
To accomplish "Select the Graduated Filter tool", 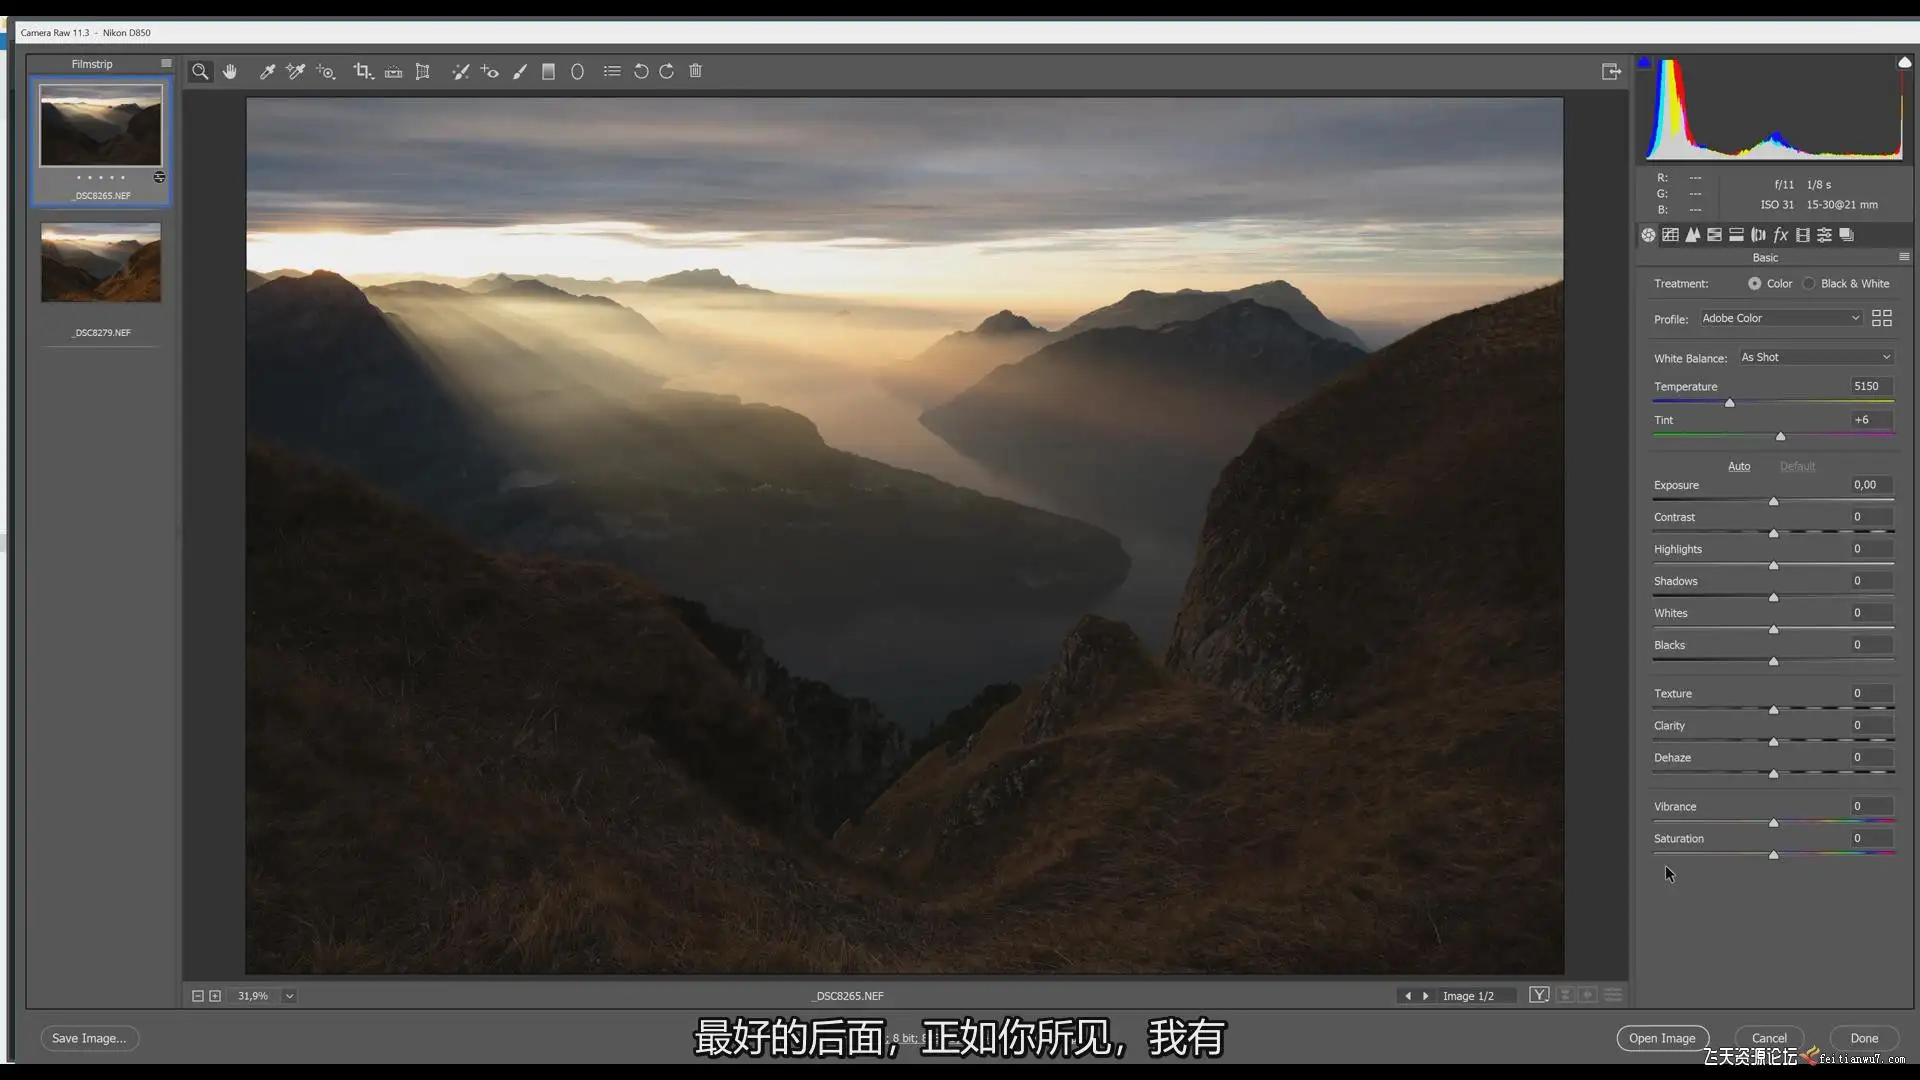I will tap(548, 71).
